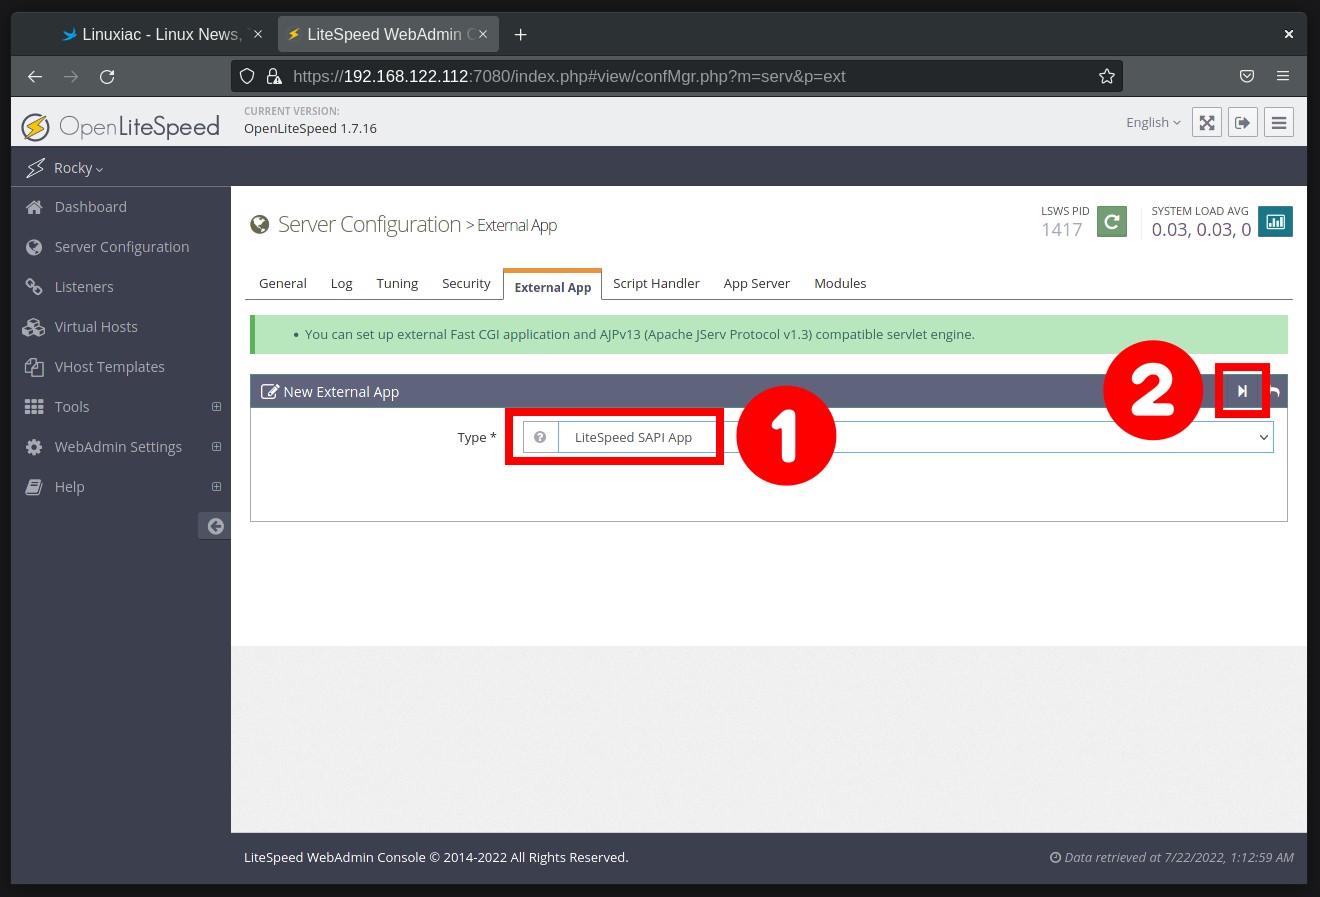This screenshot has height=897, width=1320.
Task: Expand the Tools submenu plus icon
Action: click(216, 407)
